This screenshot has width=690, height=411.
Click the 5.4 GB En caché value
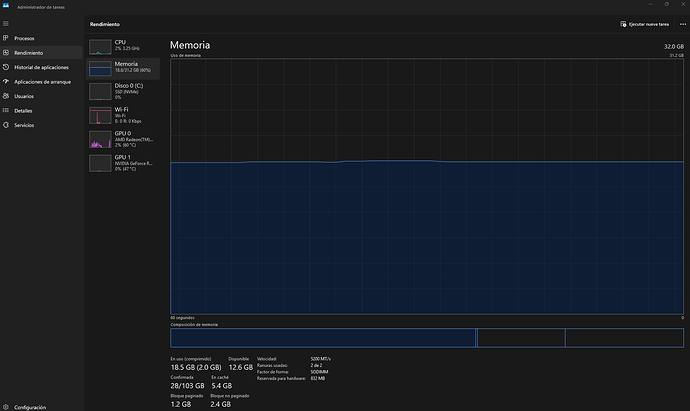(221, 385)
